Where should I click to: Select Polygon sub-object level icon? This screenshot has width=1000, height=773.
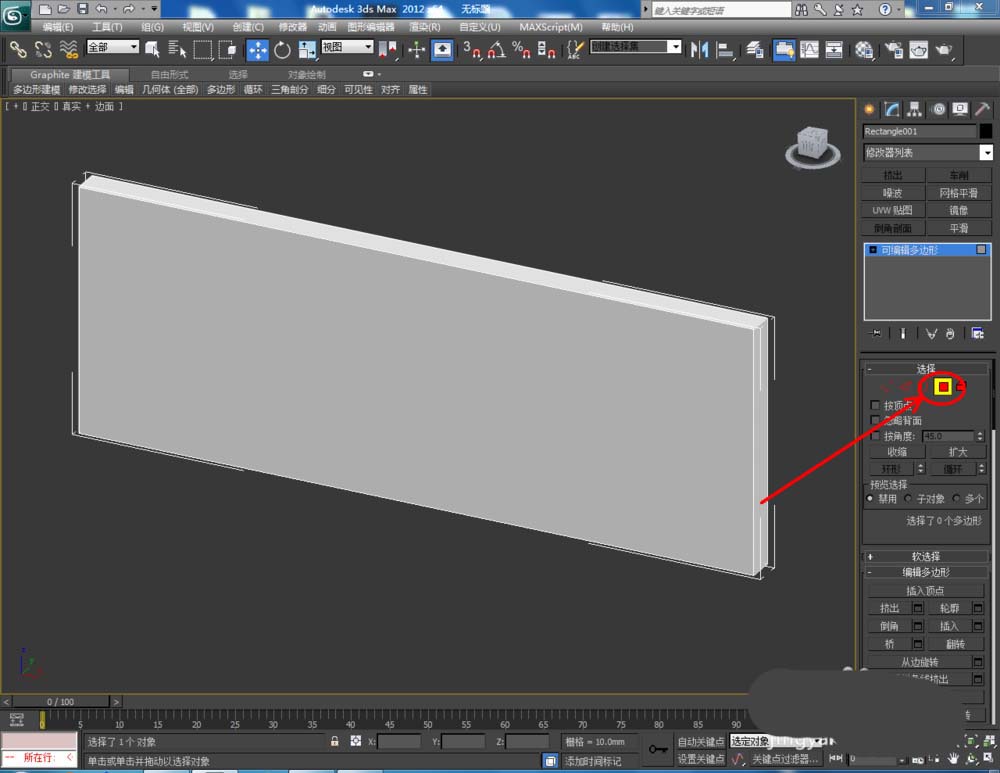coord(943,386)
